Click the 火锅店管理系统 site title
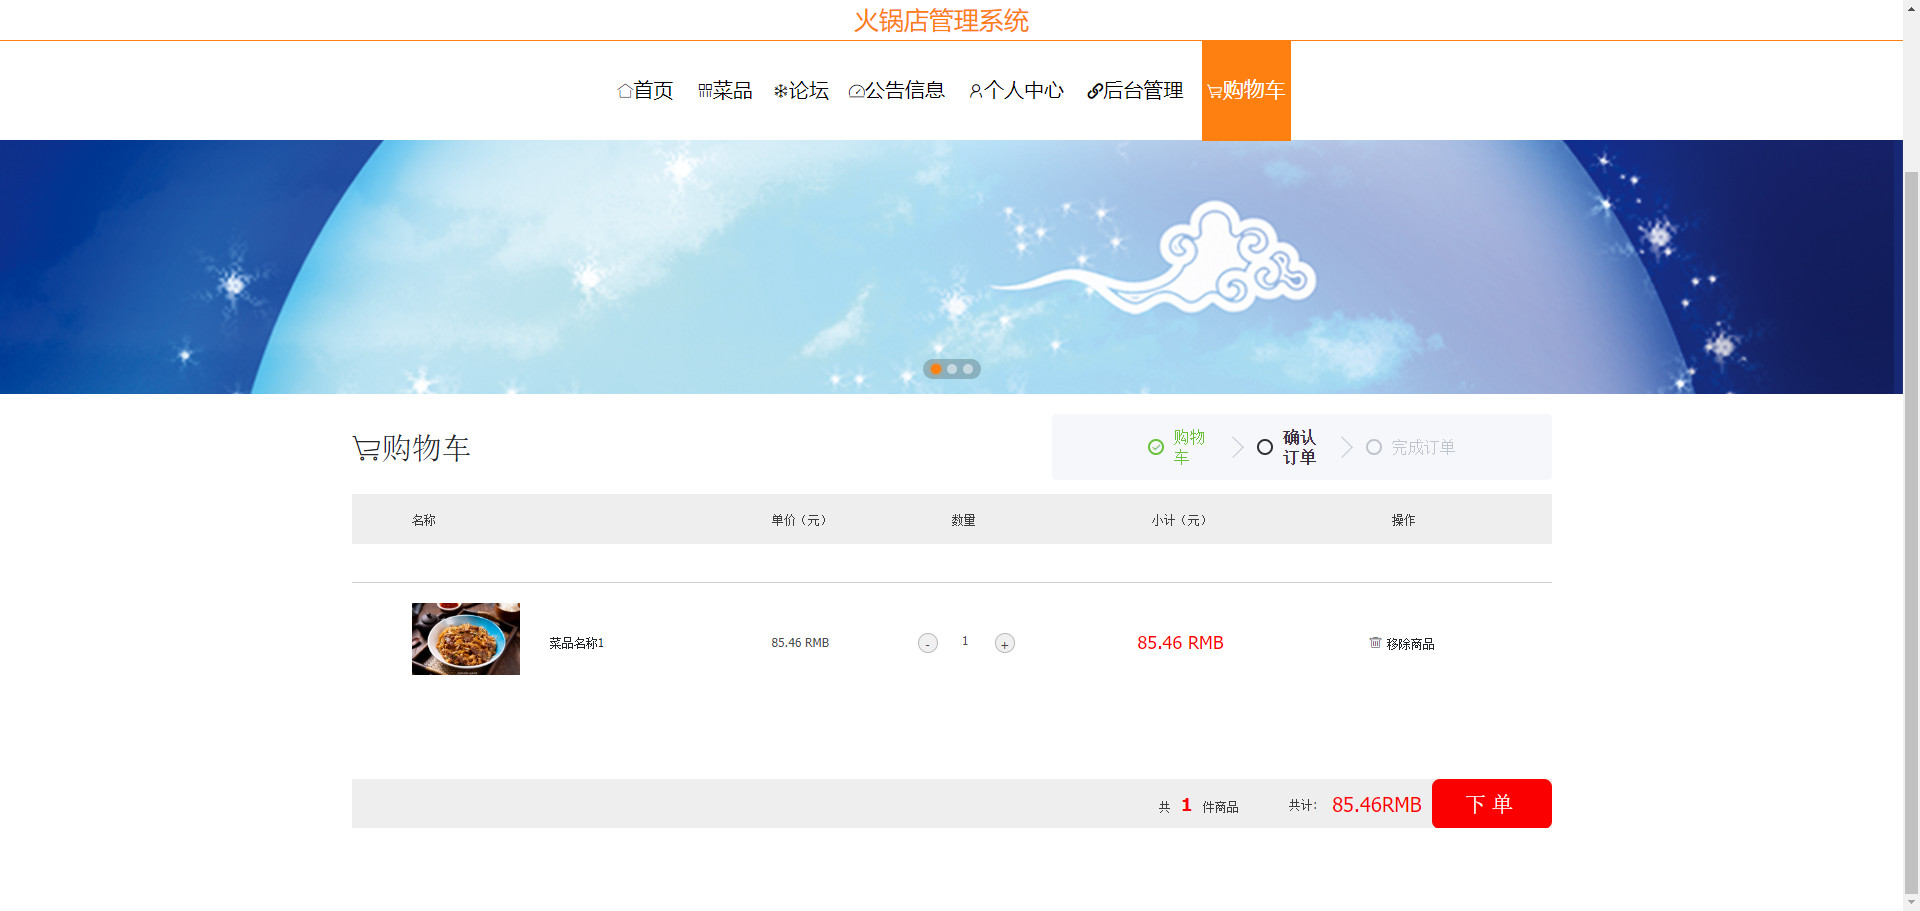This screenshot has width=1920, height=911. (941, 20)
